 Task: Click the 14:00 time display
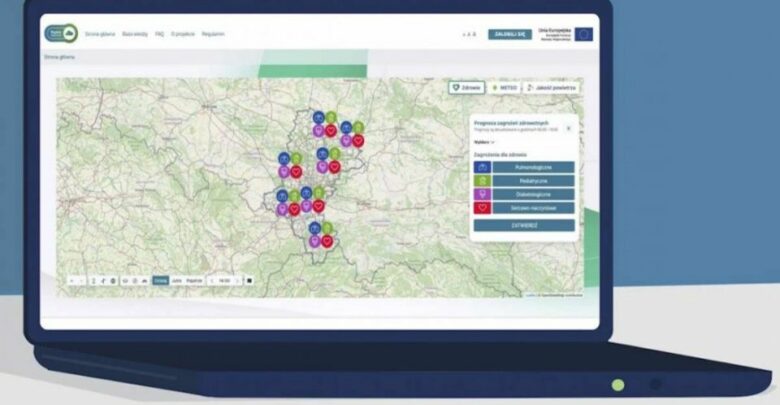point(225,281)
